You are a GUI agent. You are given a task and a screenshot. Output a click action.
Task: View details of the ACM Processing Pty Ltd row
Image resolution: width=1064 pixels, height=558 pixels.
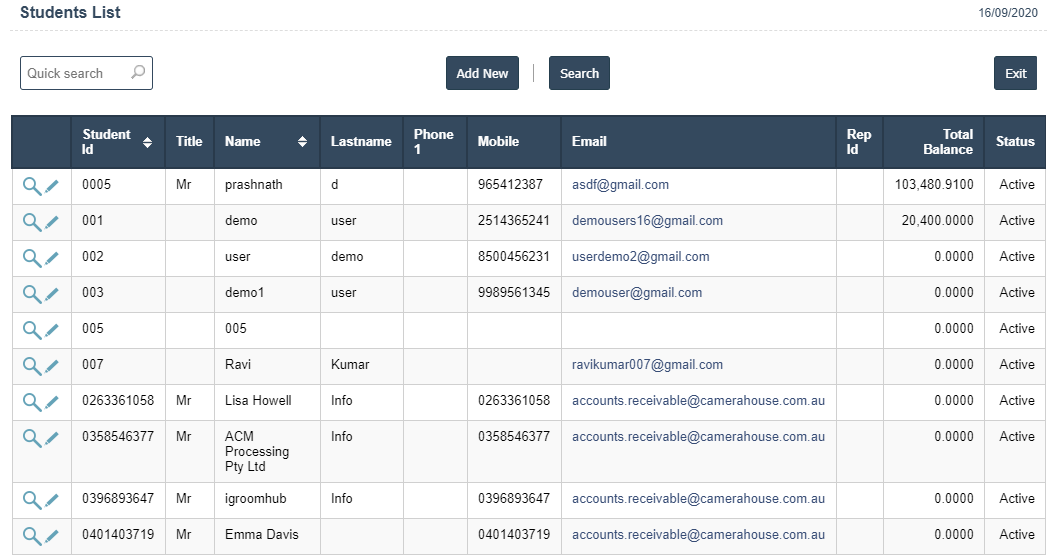tap(32, 438)
